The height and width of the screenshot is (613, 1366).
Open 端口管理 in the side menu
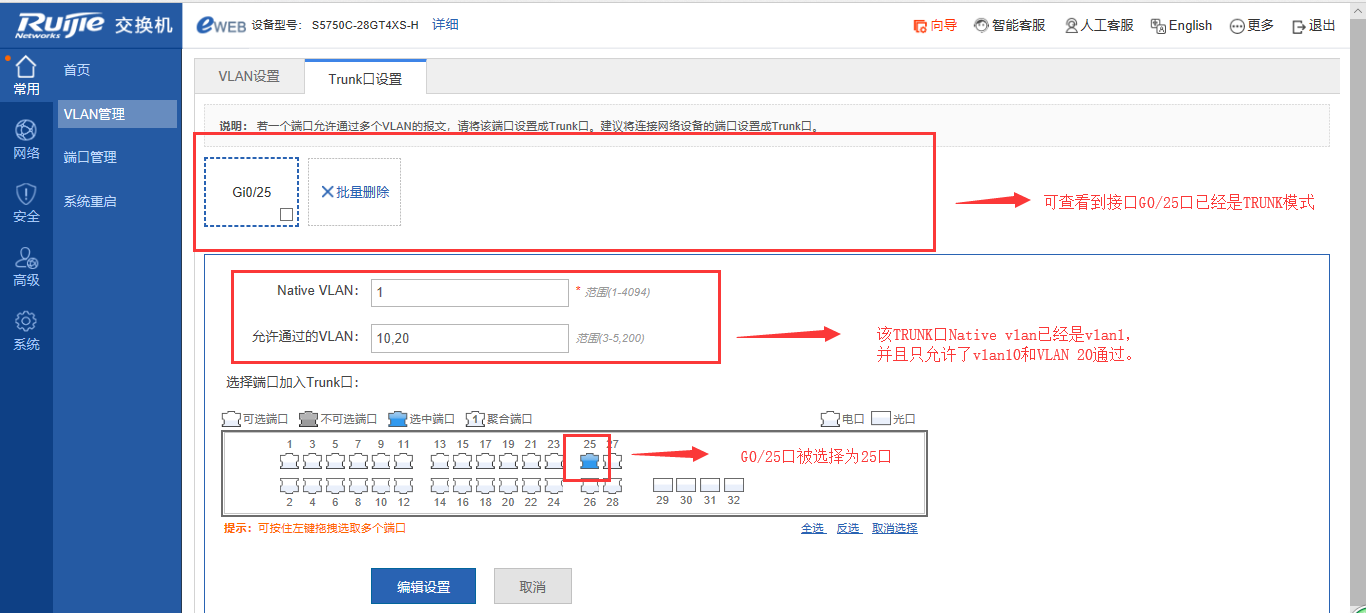tap(90, 157)
